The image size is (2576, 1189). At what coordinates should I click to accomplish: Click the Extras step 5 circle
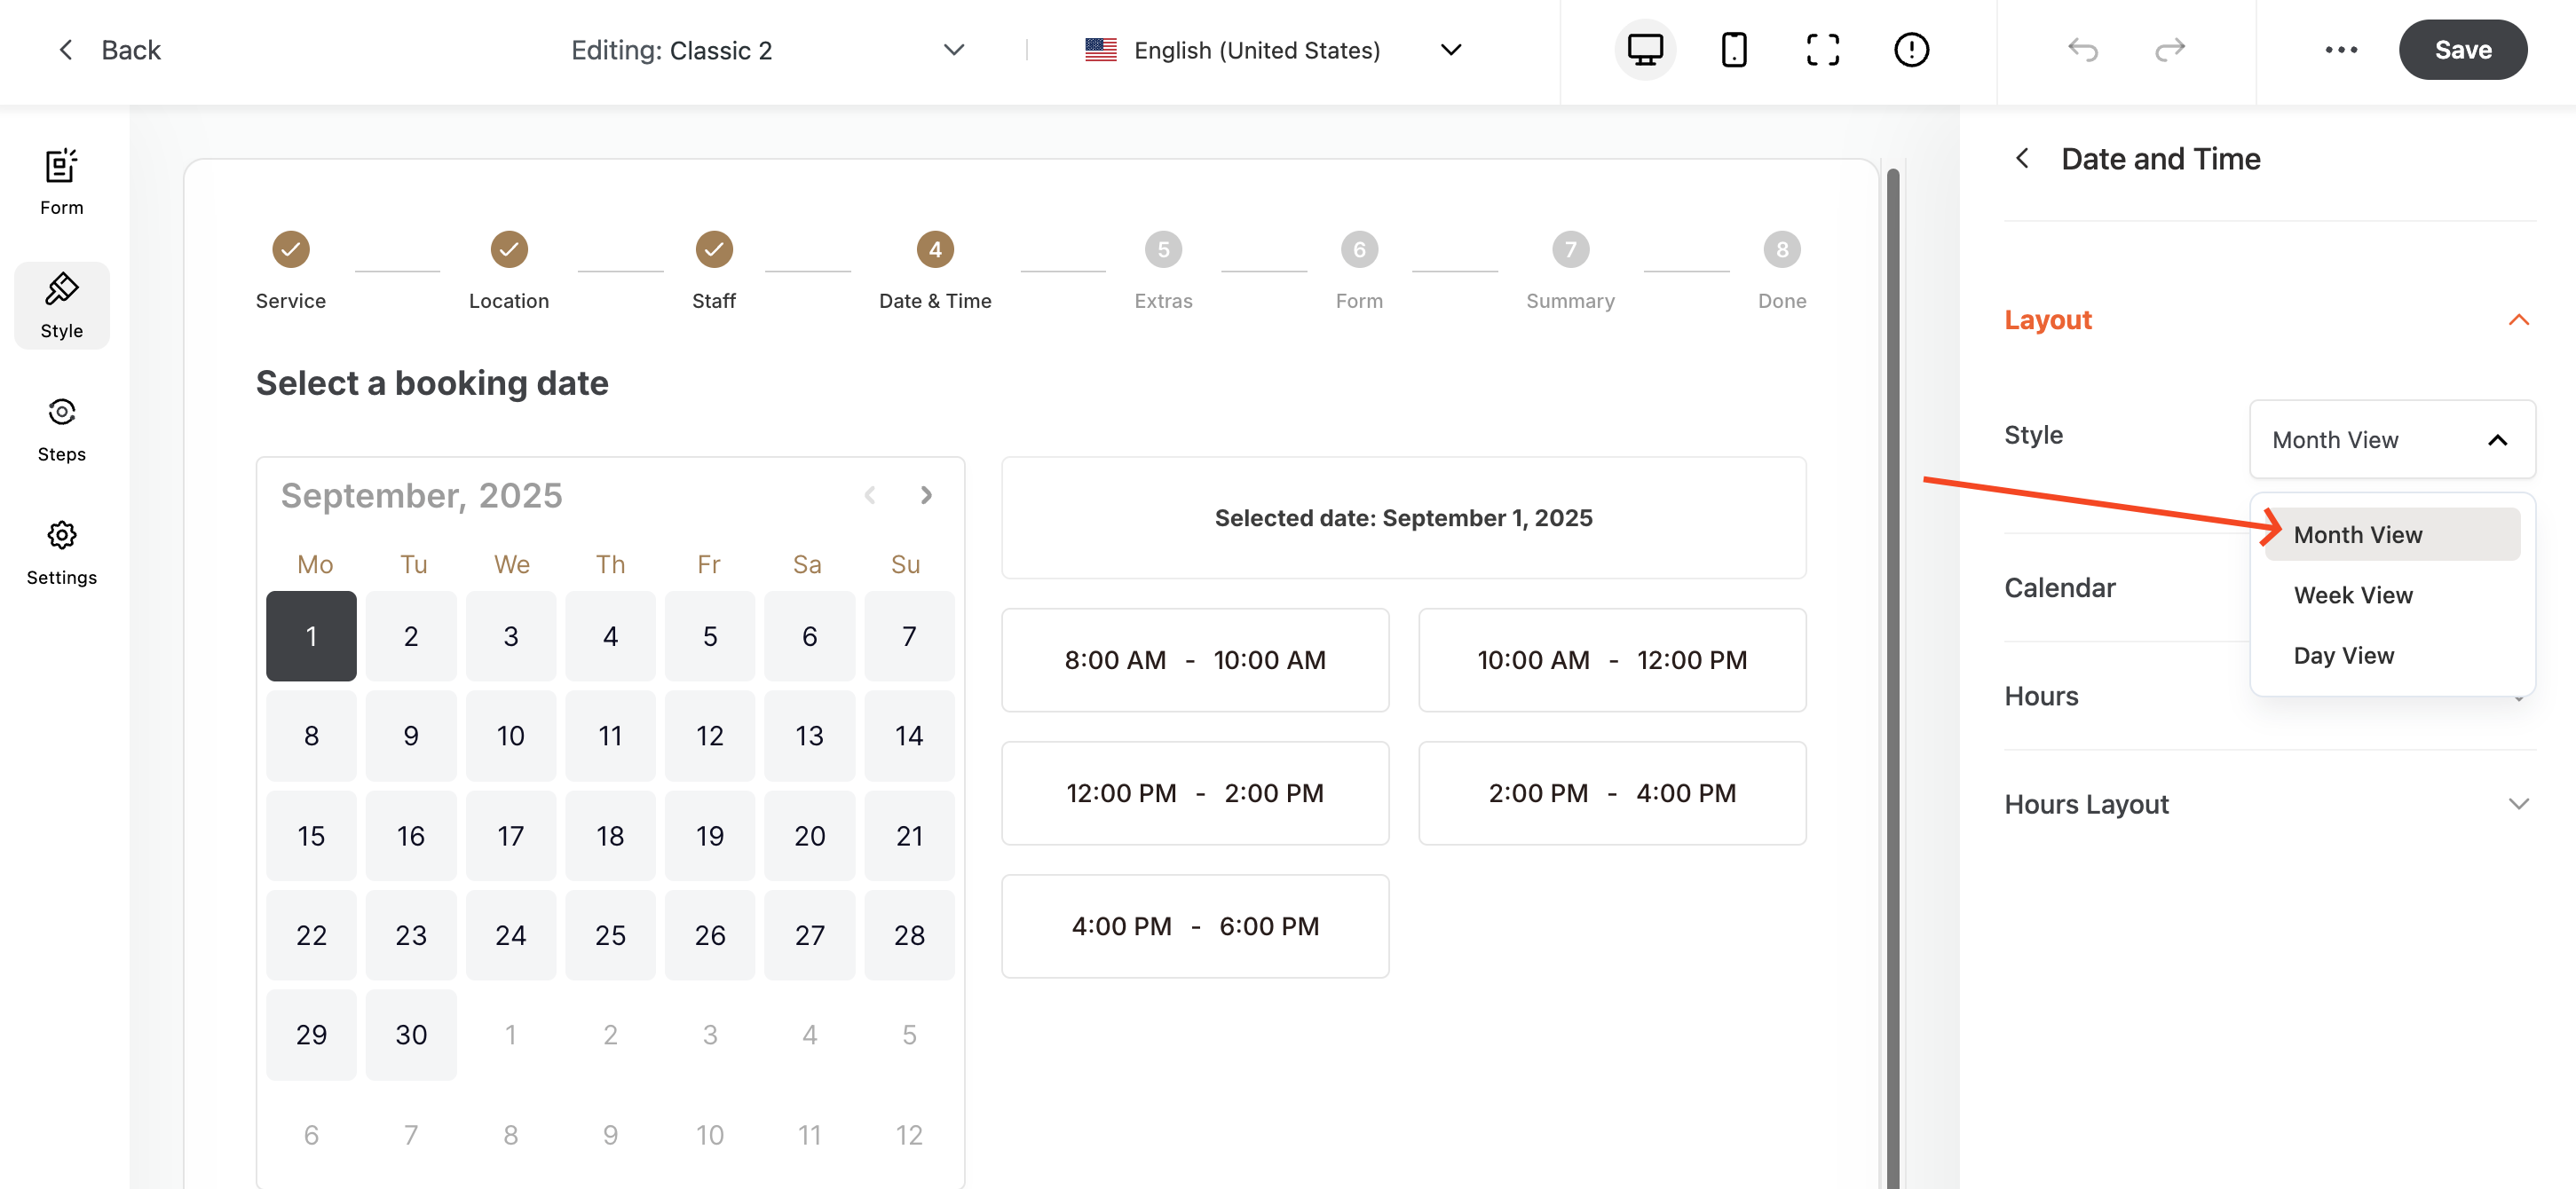pos(1163,249)
